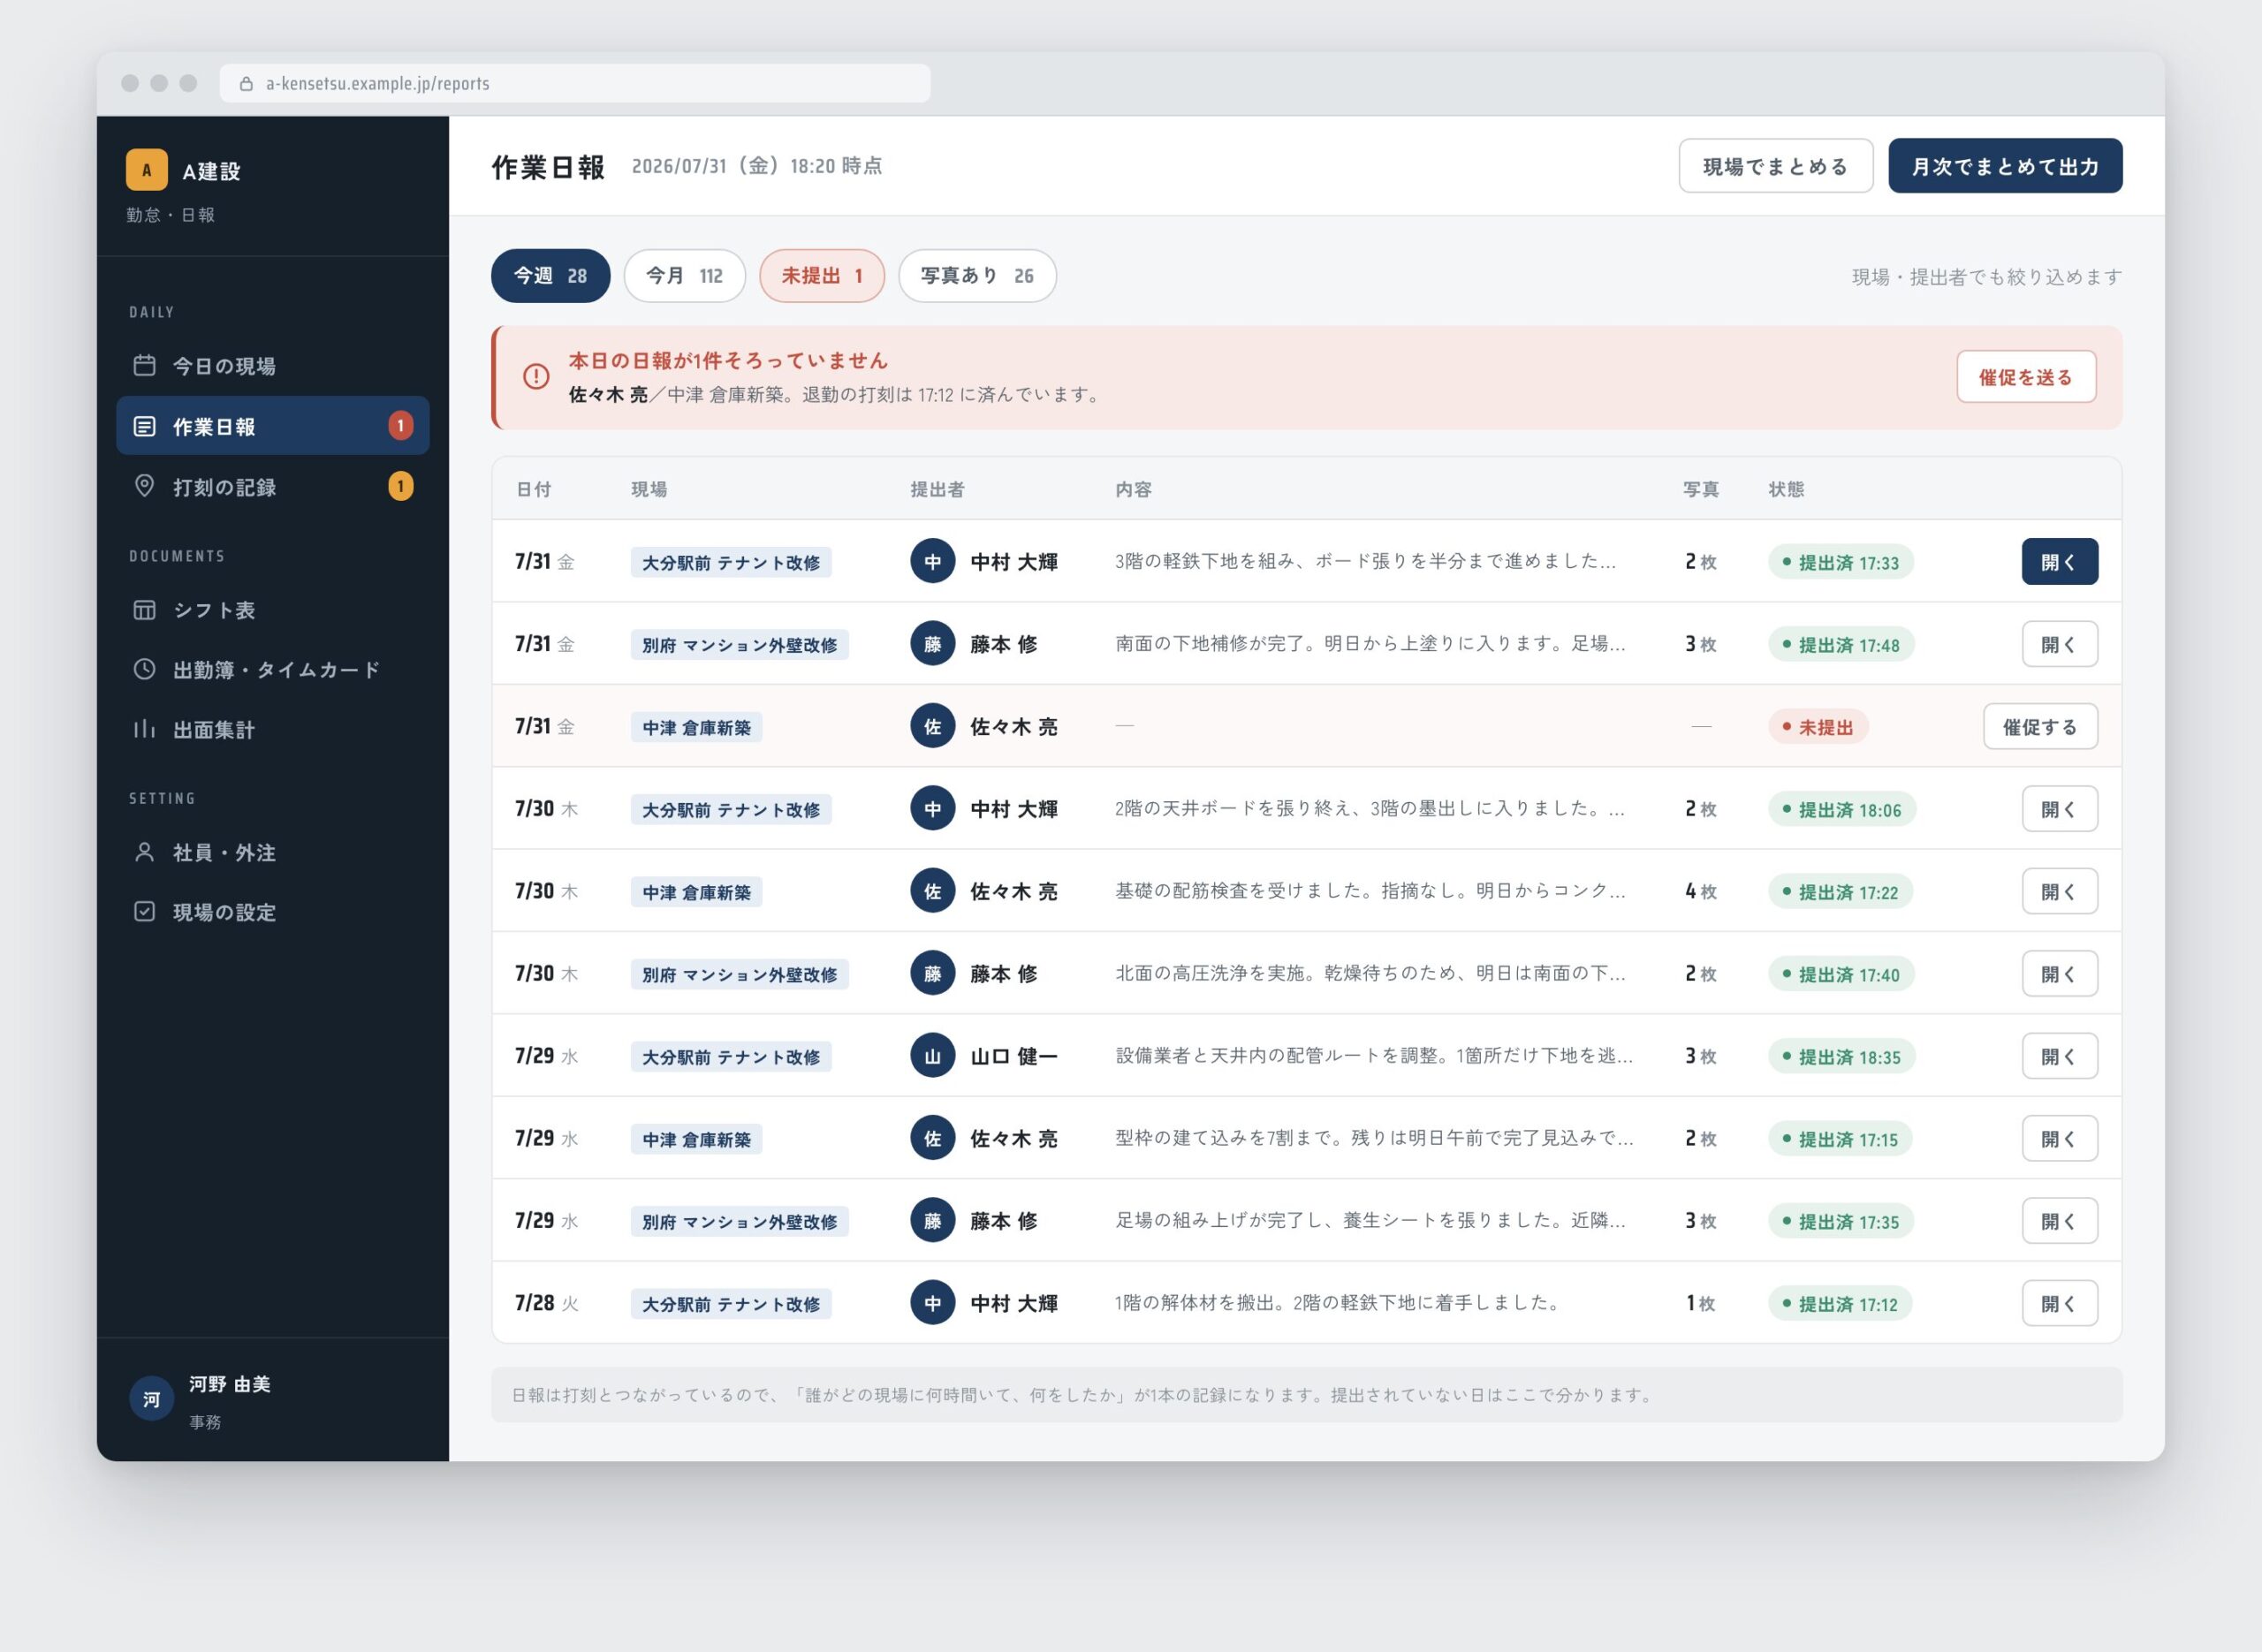The width and height of the screenshot is (2262, 1652).
Task: Open the report submitted at 18:06
Action: click(x=2059, y=809)
